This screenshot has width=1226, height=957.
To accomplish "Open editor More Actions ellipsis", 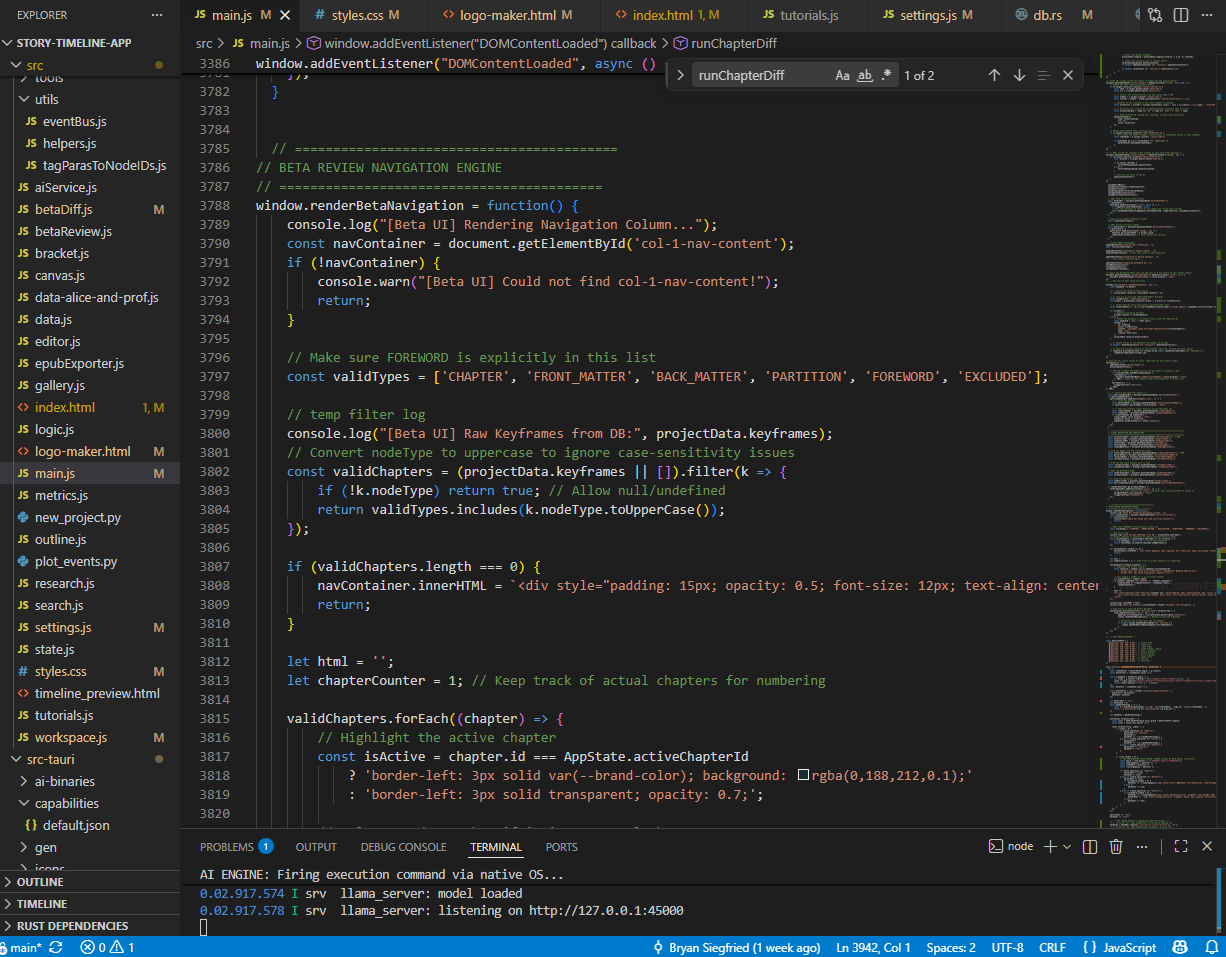I will pyautogui.click(x=1207, y=15).
